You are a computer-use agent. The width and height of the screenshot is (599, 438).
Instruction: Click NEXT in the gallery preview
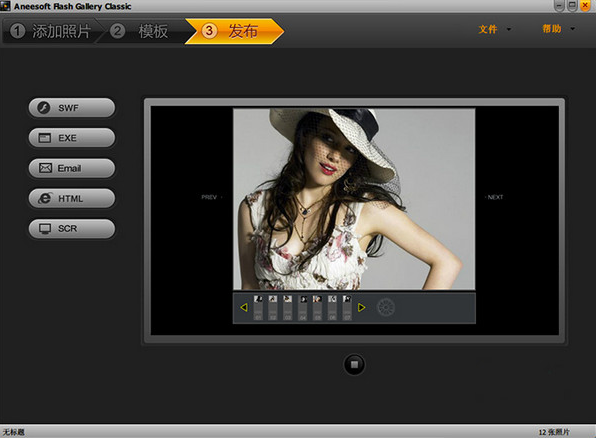[495, 197]
